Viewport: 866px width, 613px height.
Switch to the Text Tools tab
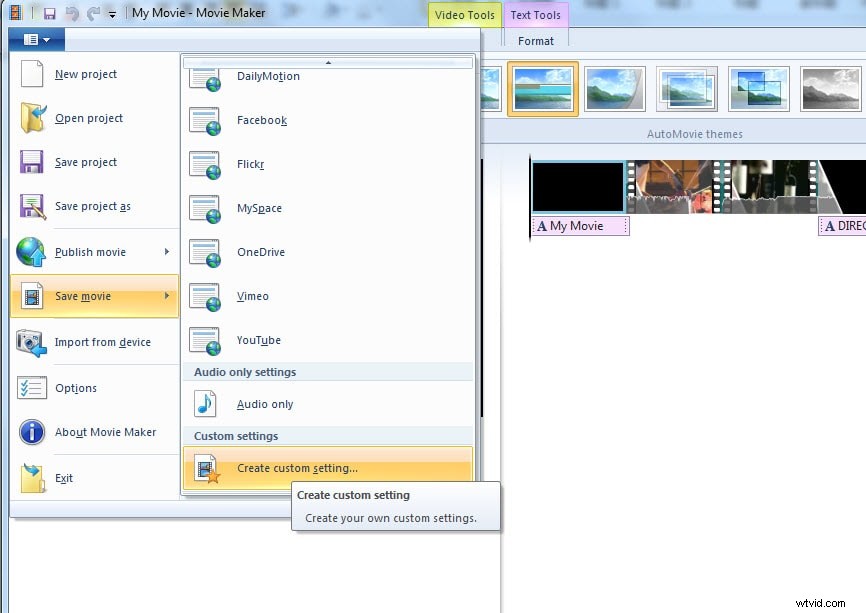(x=536, y=15)
